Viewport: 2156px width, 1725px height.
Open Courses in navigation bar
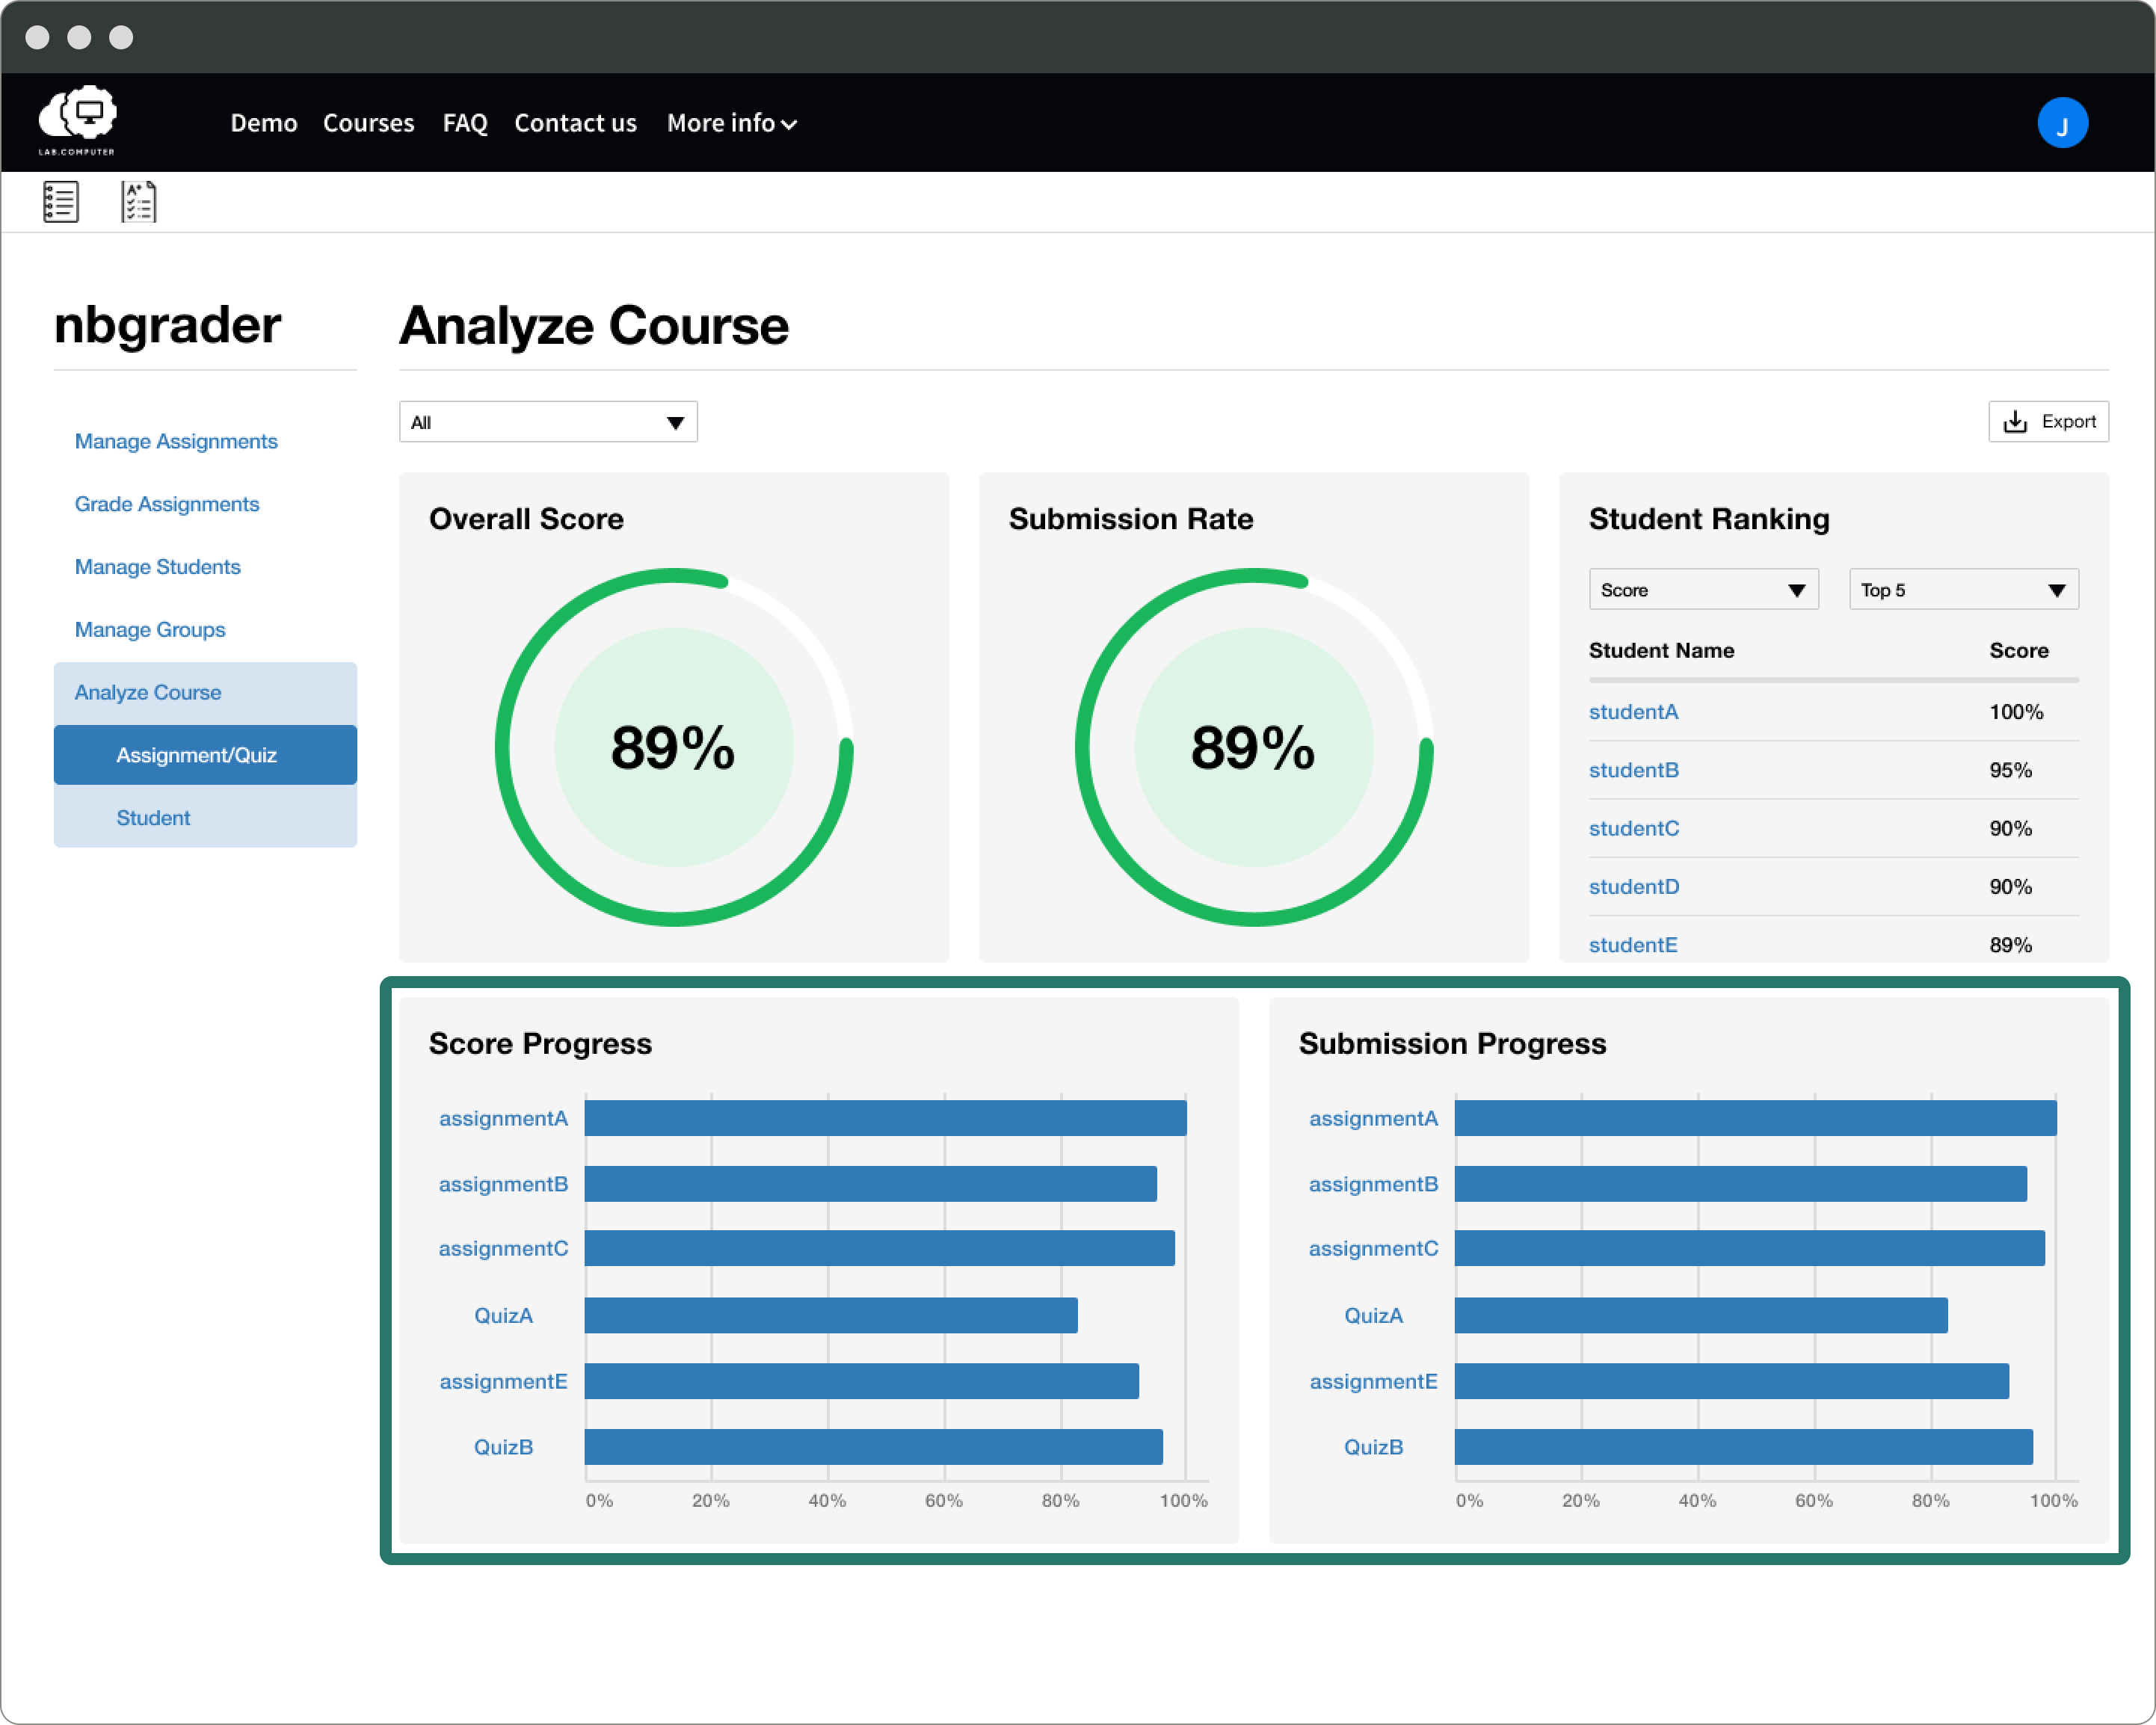point(368,123)
